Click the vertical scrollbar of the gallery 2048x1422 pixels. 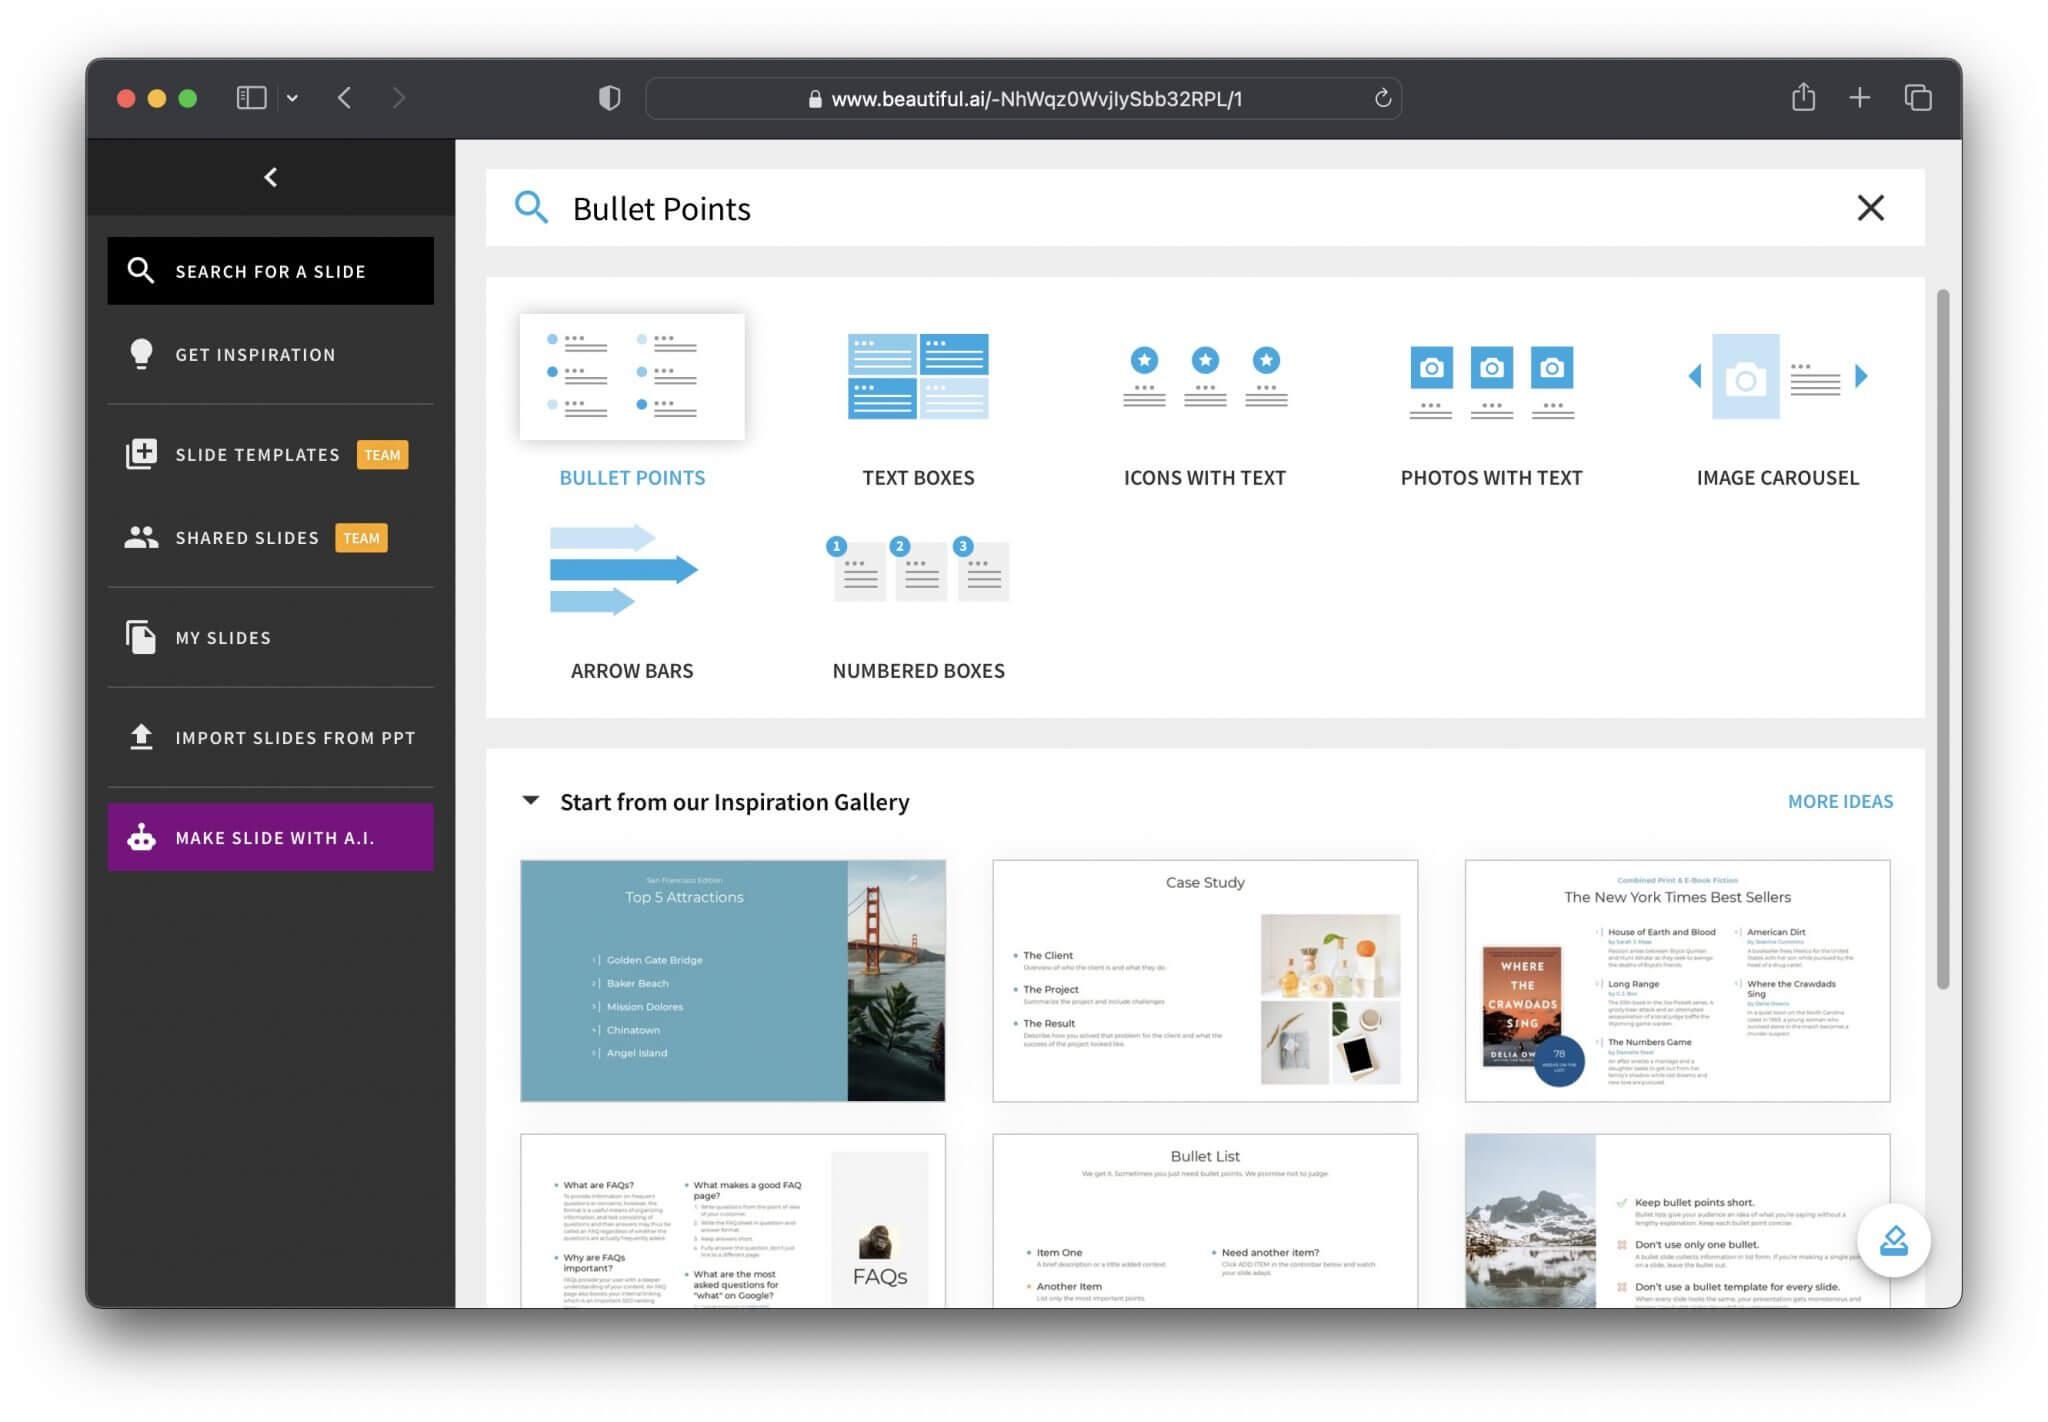(1942, 640)
